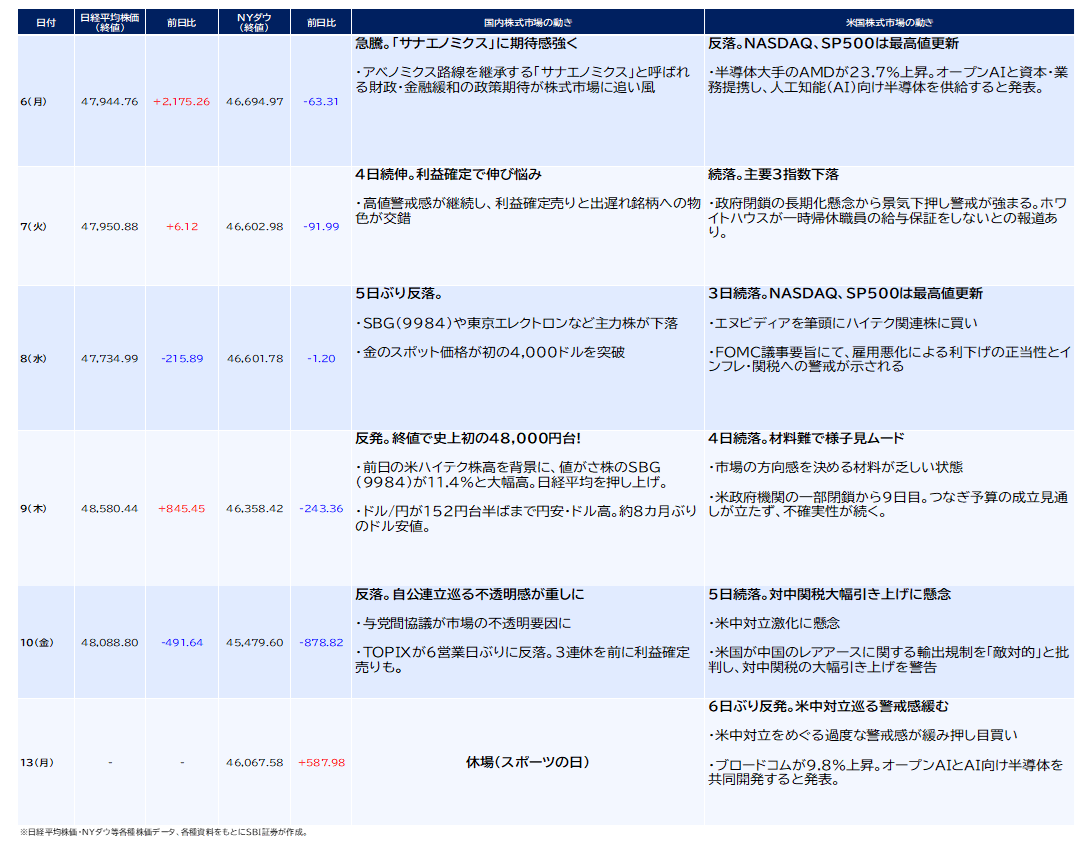Click the -215.89 change value
Viewport: 1076px width, 845px height.
tap(181, 358)
